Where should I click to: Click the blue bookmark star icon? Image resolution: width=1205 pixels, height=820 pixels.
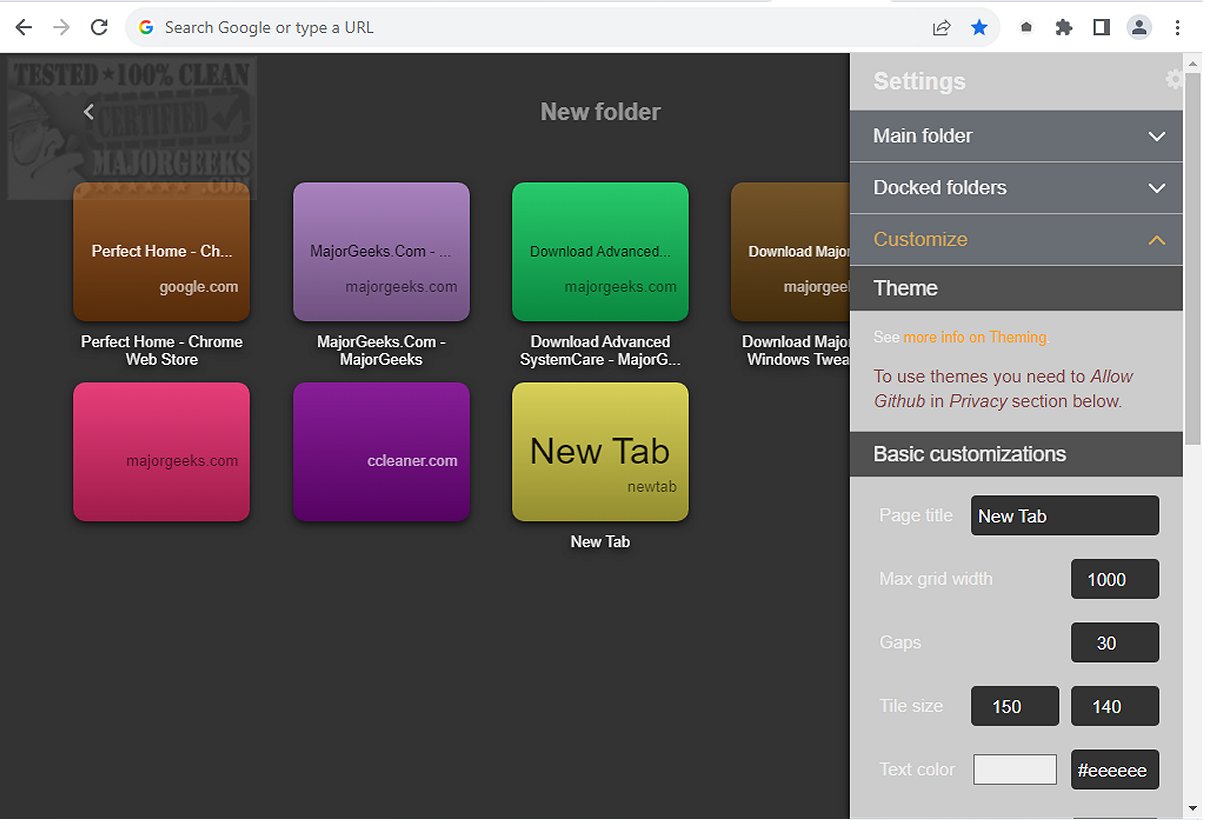click(979, 28)
